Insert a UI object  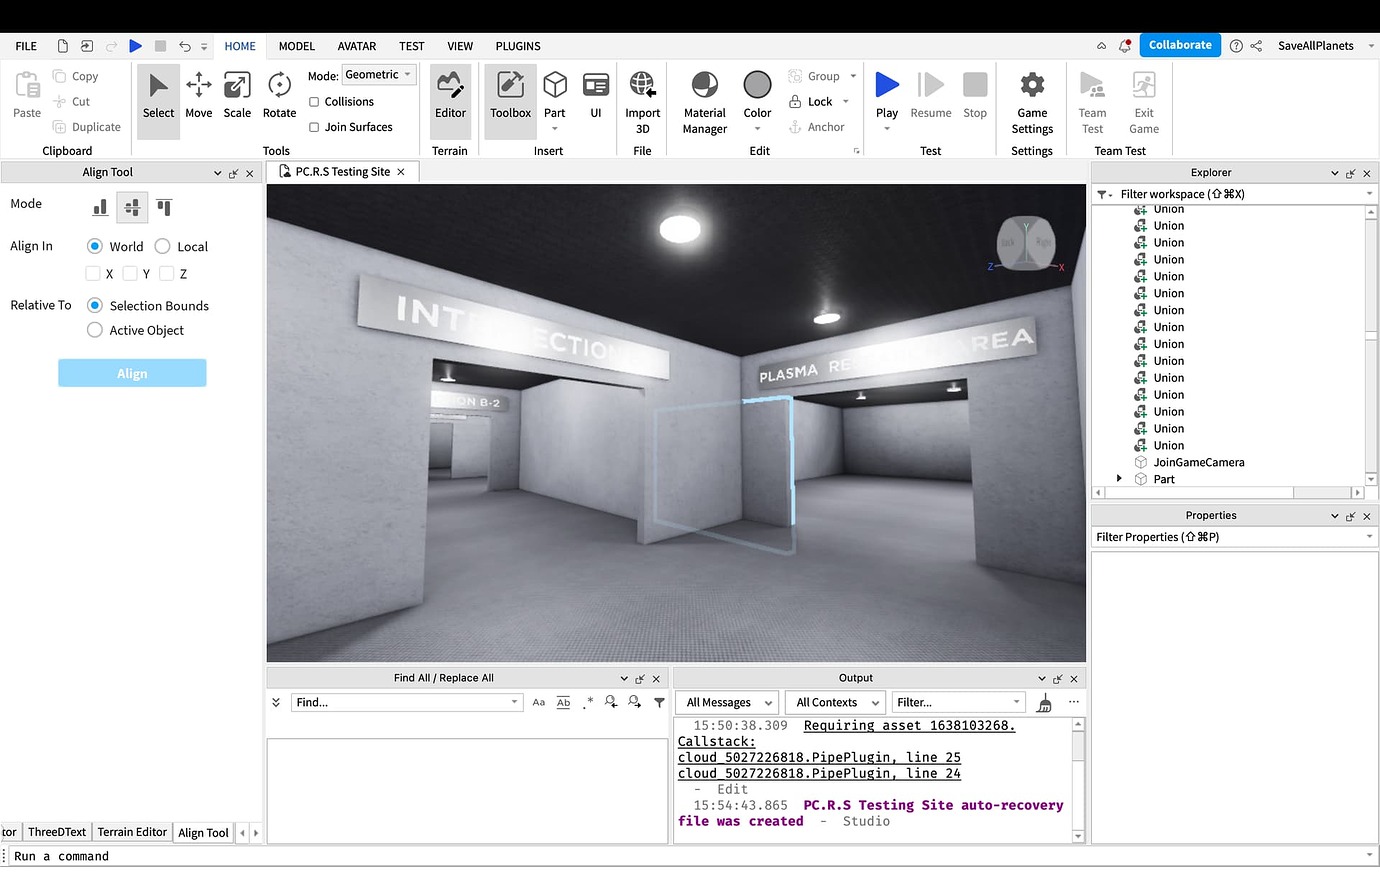(x=596, y=95)
